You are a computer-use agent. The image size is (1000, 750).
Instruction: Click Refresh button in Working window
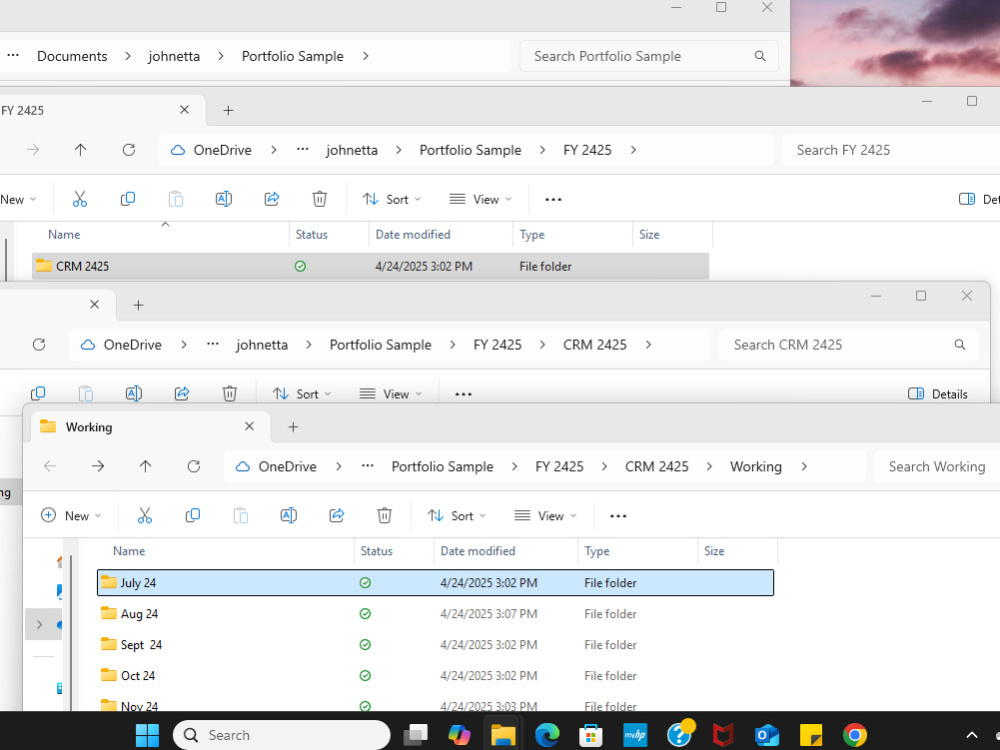click(194, 466)
